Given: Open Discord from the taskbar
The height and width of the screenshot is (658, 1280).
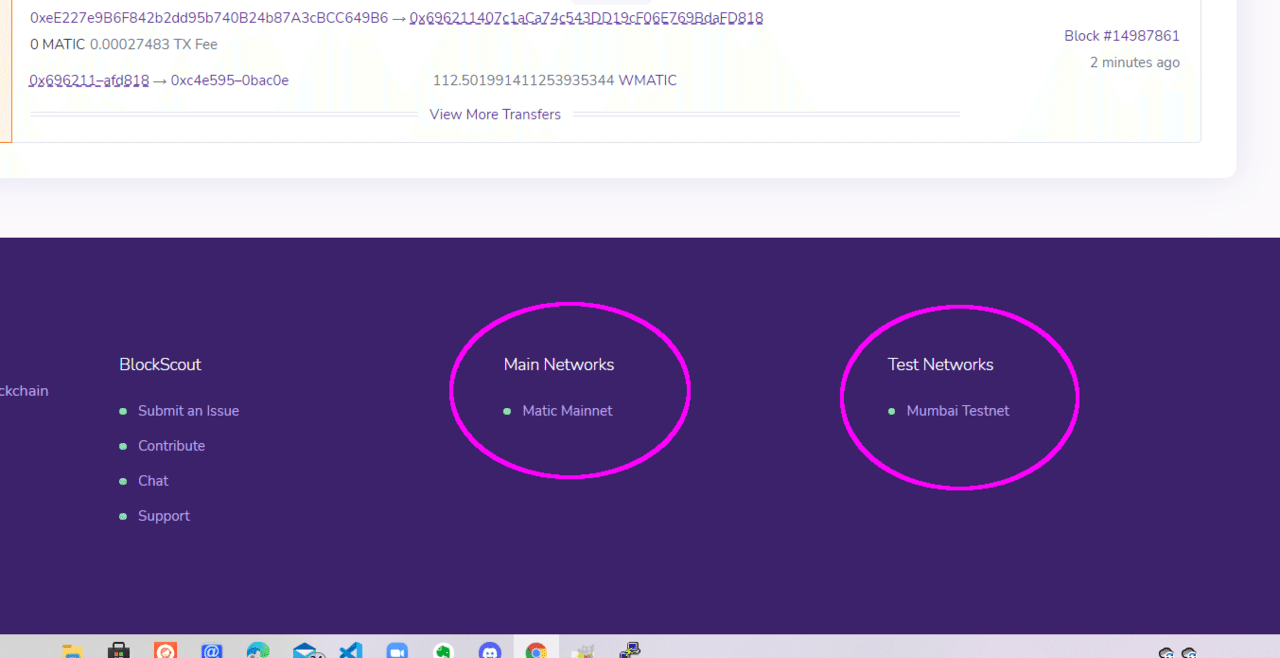Looking at the screenshot, I should (490, 651).
